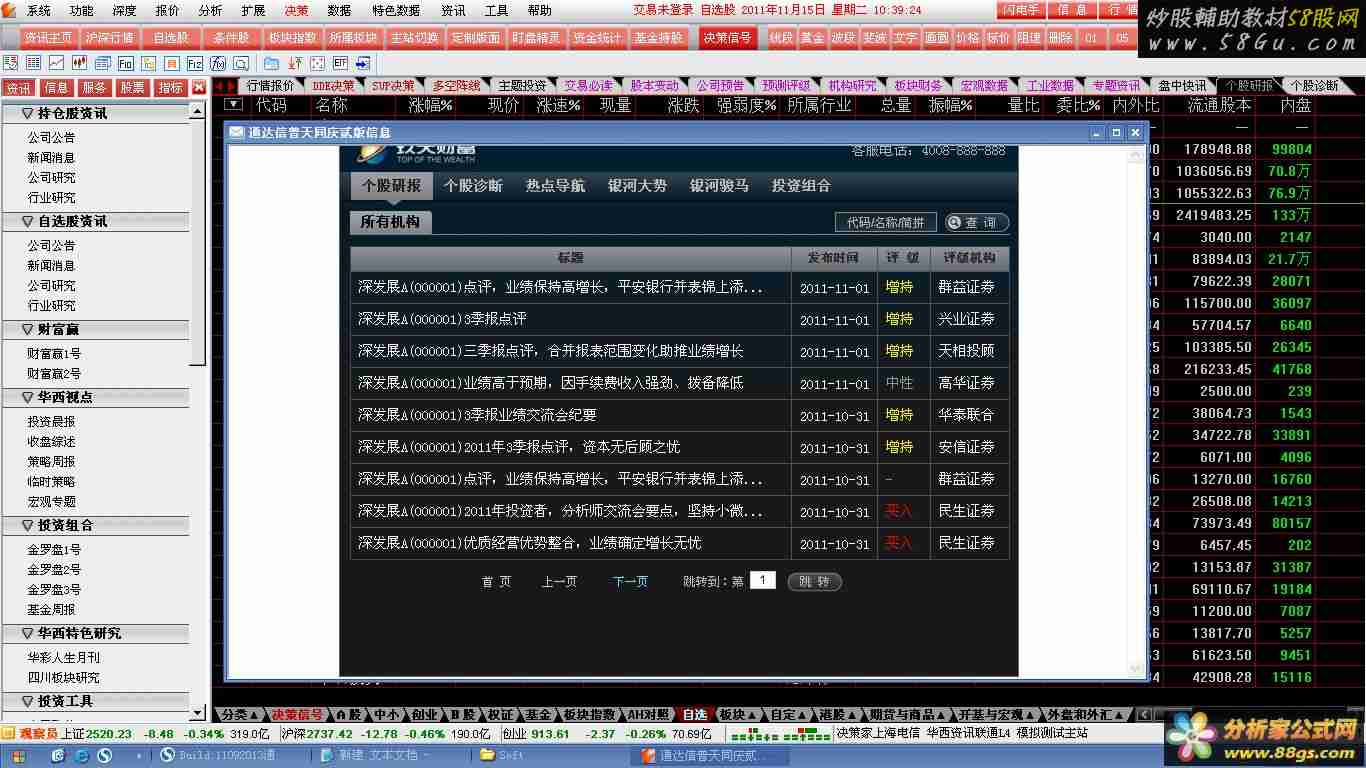
Task: Click the 跳转 jump button
Action: point(814,582)
